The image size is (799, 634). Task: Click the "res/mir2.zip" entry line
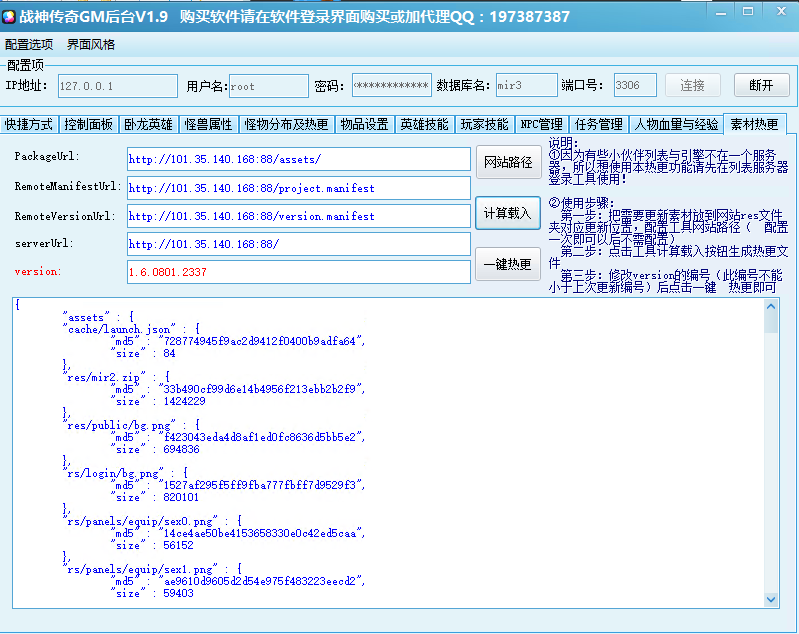coord(116,377)
